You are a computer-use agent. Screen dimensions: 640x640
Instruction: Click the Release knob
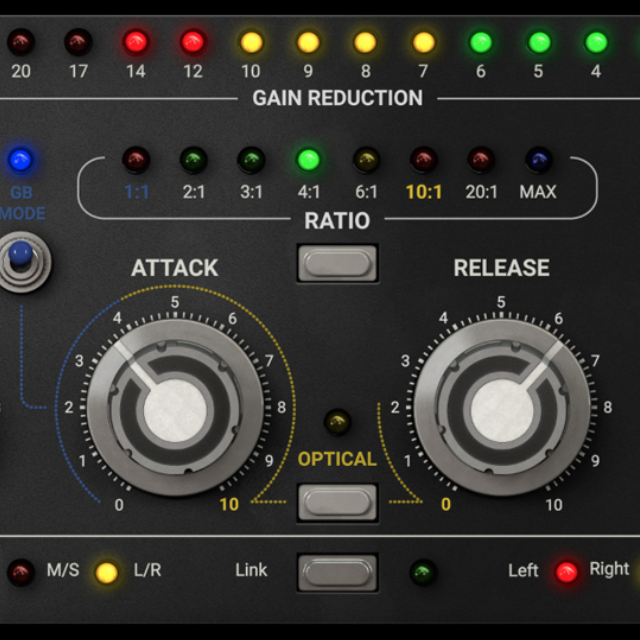tap(501, 407)
